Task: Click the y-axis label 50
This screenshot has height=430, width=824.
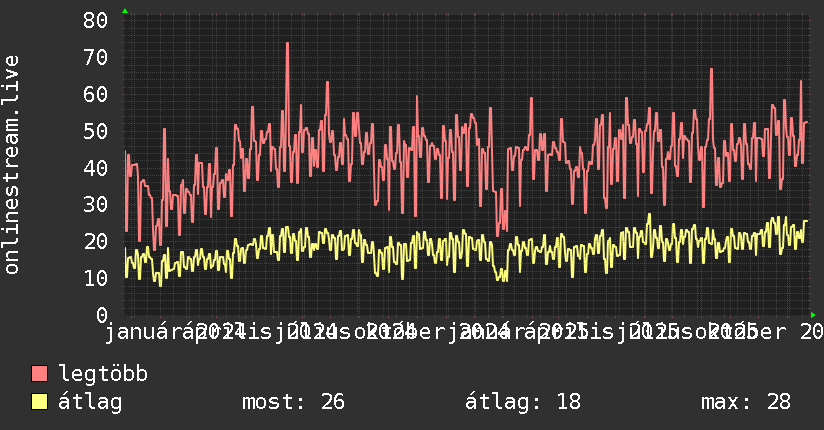Action: click(95, 131)
